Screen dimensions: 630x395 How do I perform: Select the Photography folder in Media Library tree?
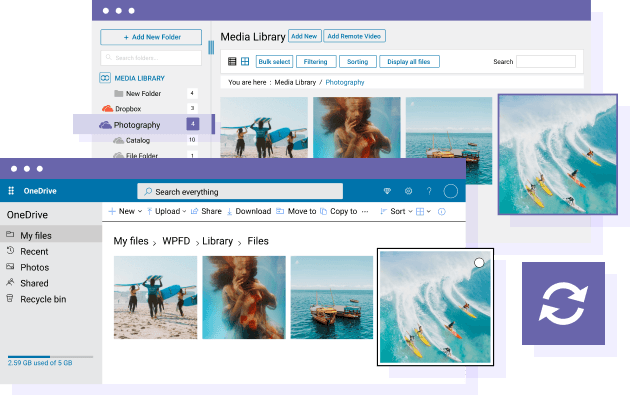pyautogui.click(x=144, y=125)
